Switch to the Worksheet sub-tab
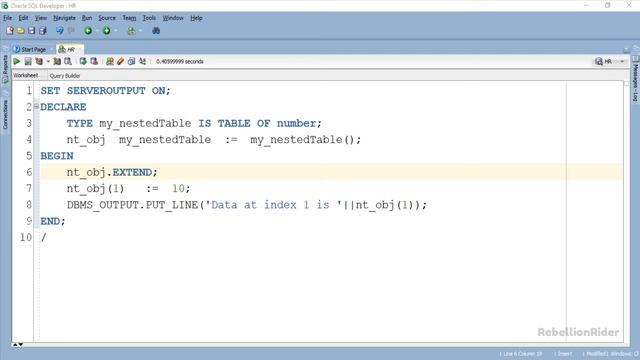The height and width of the screenshot is (360, 640). 25,76
